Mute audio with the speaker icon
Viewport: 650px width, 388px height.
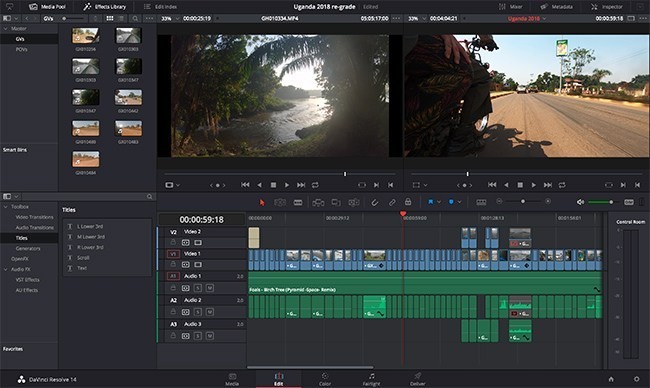tap(580, 202)
